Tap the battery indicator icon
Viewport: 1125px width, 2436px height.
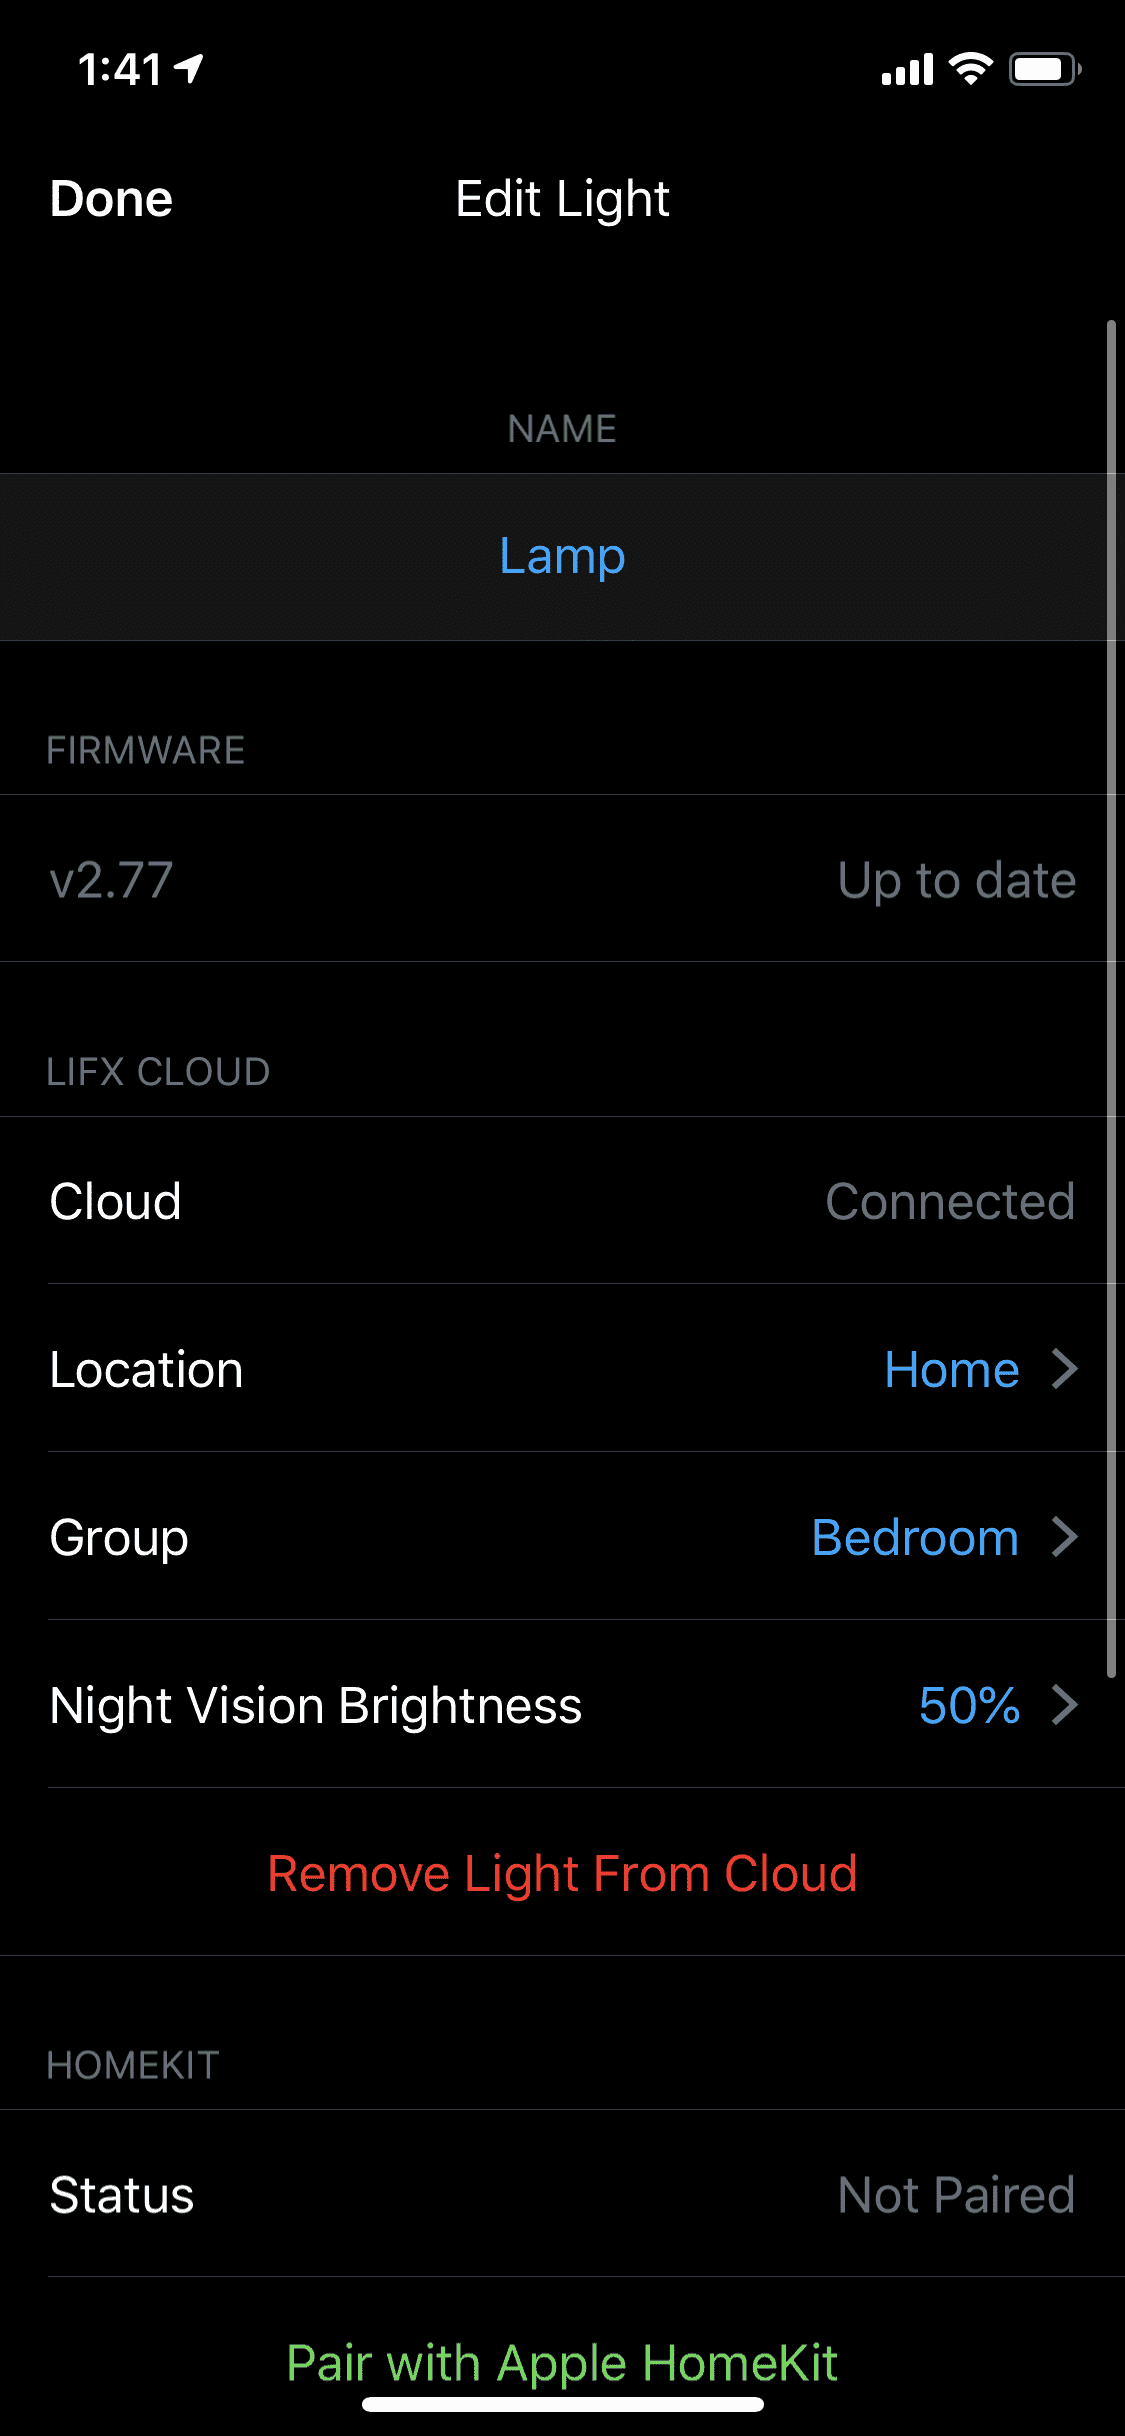tap(1044, 69)
